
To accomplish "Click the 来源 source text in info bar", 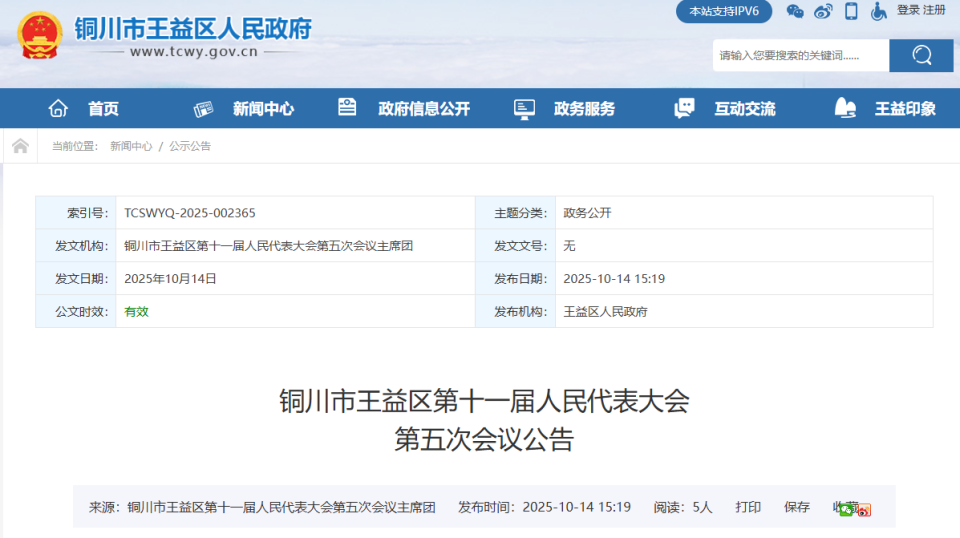I will pos(262,507).
